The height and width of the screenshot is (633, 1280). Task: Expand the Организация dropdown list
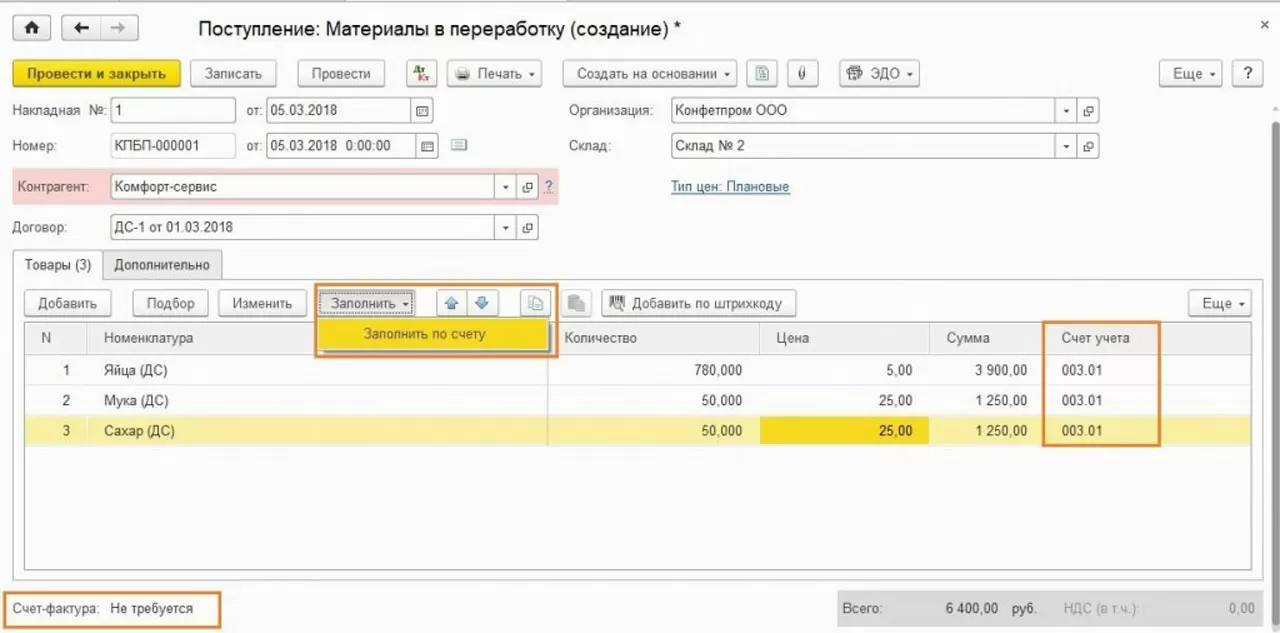tap(1067, 111)
